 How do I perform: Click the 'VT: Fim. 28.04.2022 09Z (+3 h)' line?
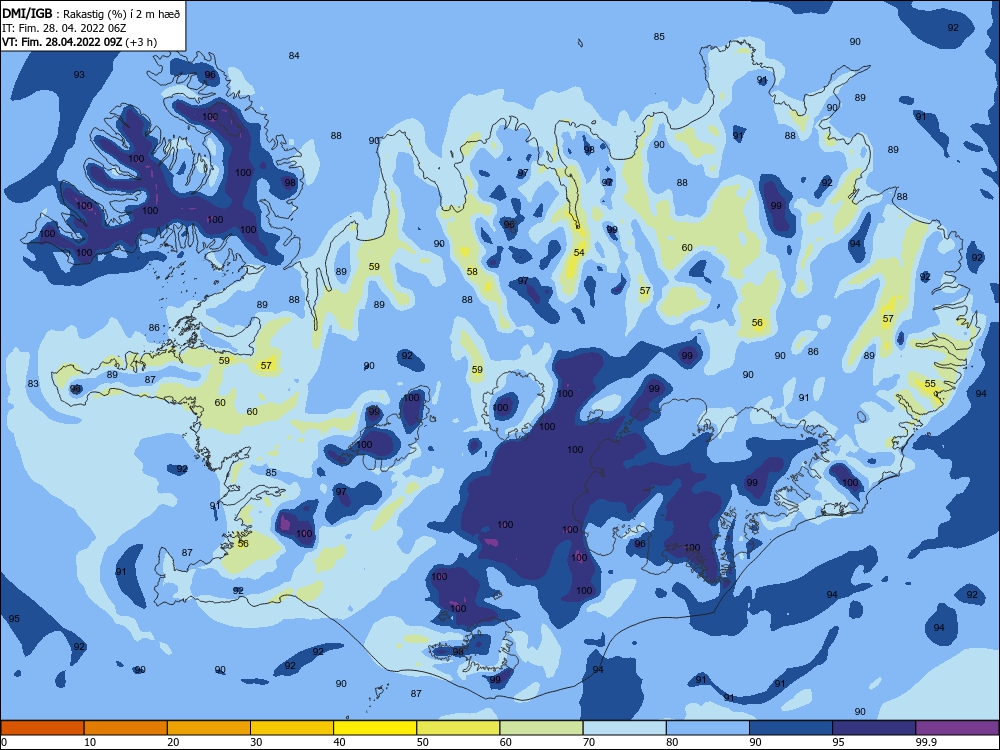(79, 42)
